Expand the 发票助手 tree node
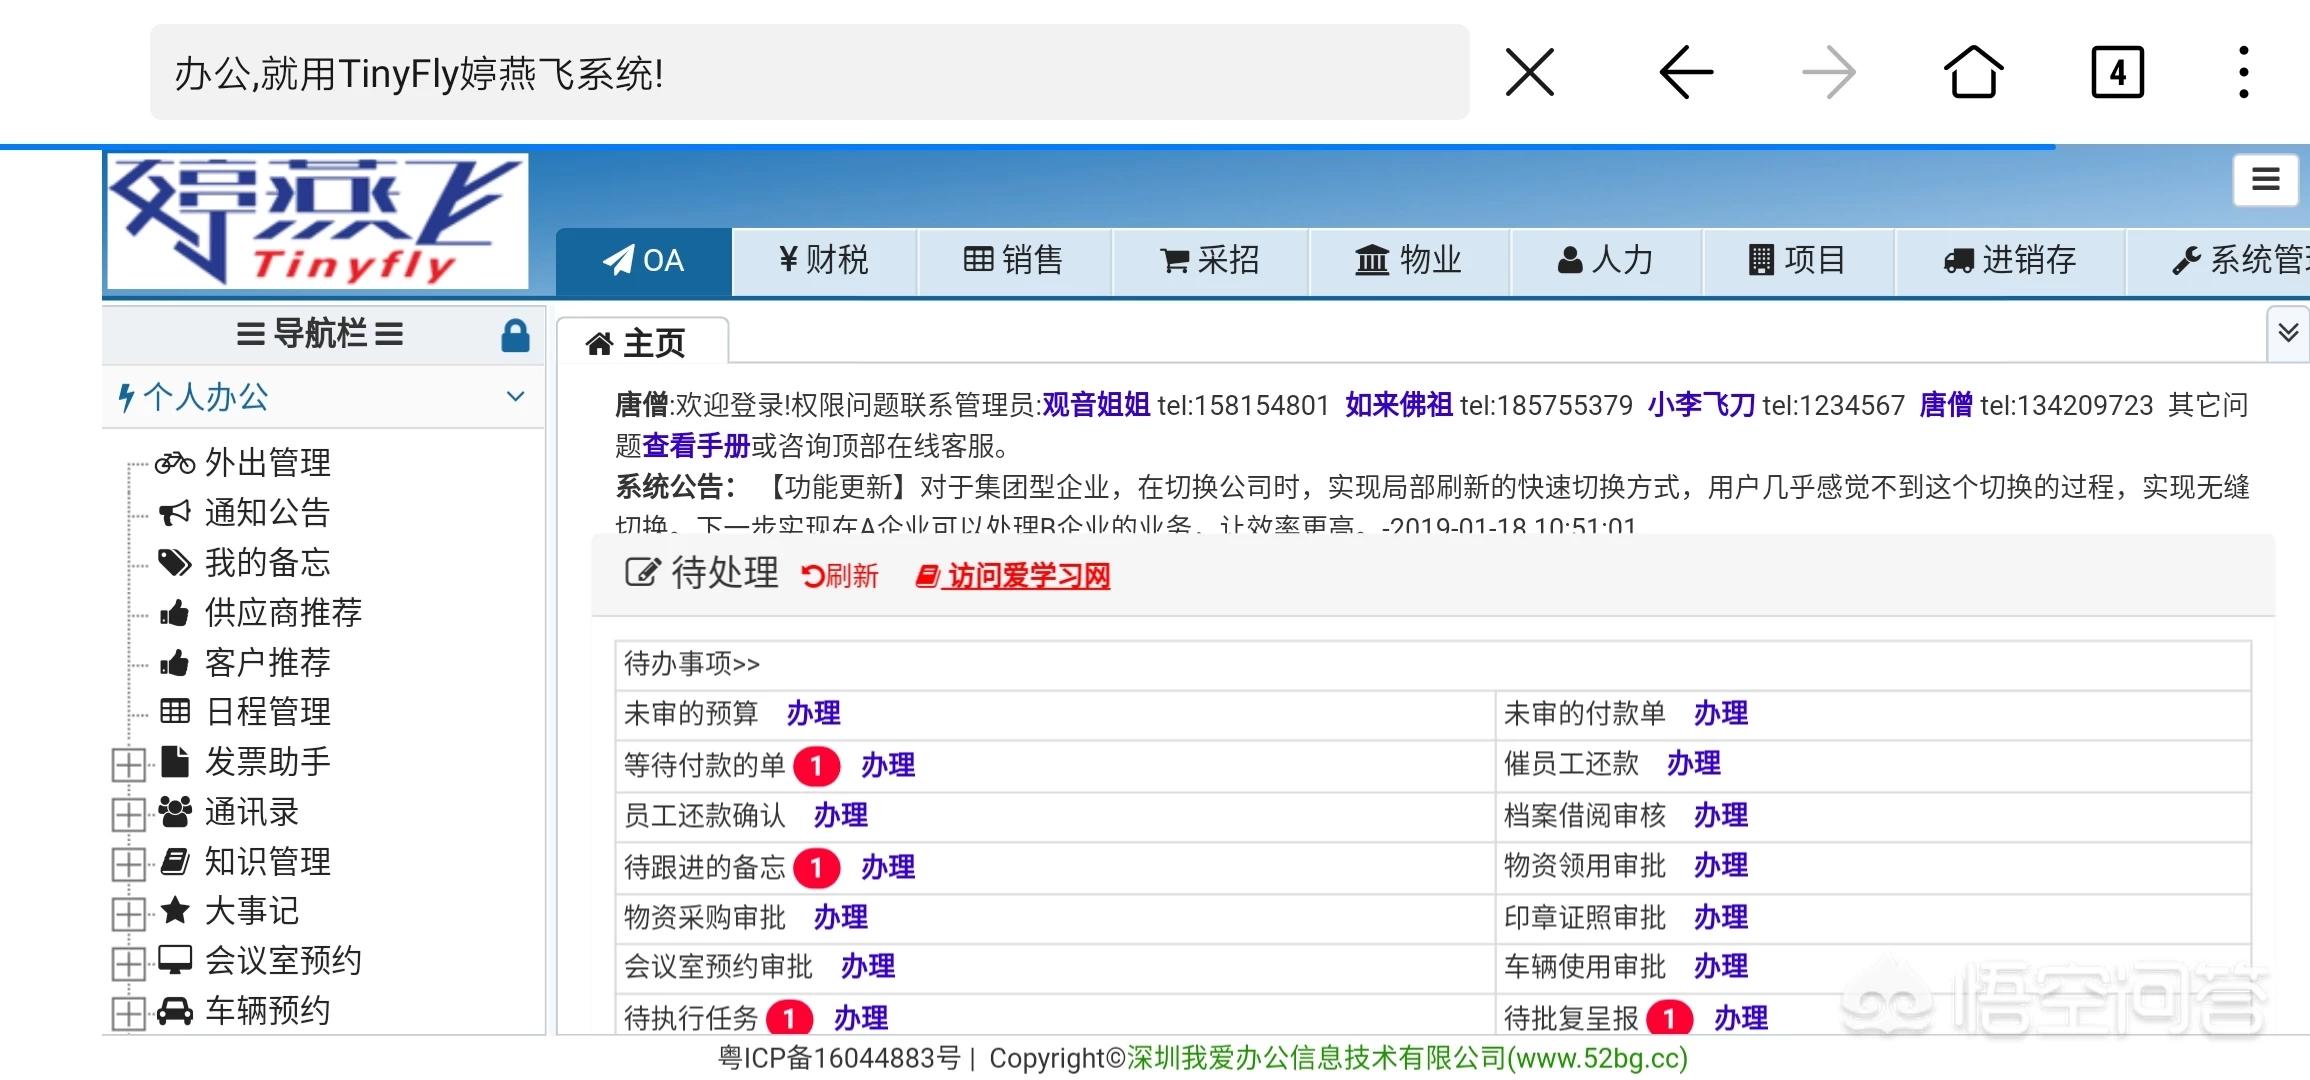2310x1080 pixels. coord(128,765)
